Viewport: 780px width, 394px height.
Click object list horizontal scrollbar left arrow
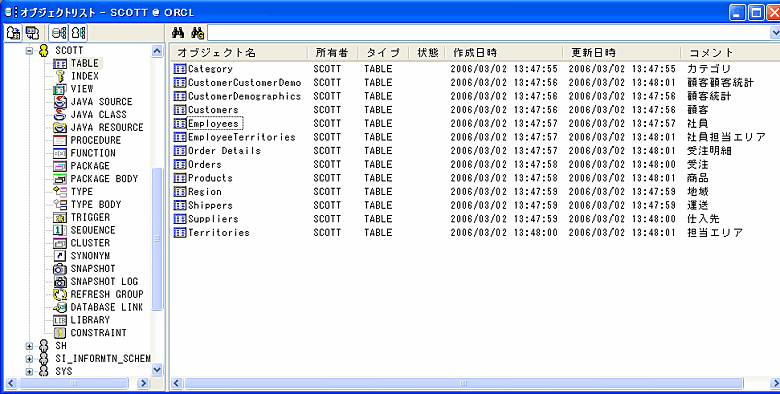click(x=176, y=383)
